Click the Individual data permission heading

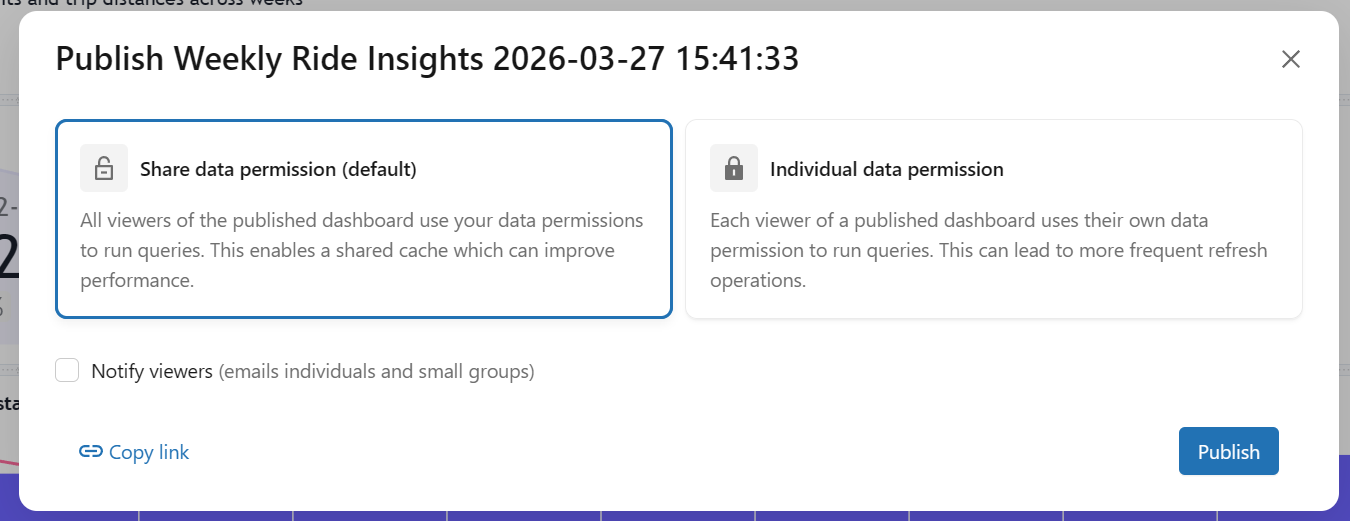pyautogui.click(x=887, y=169)
